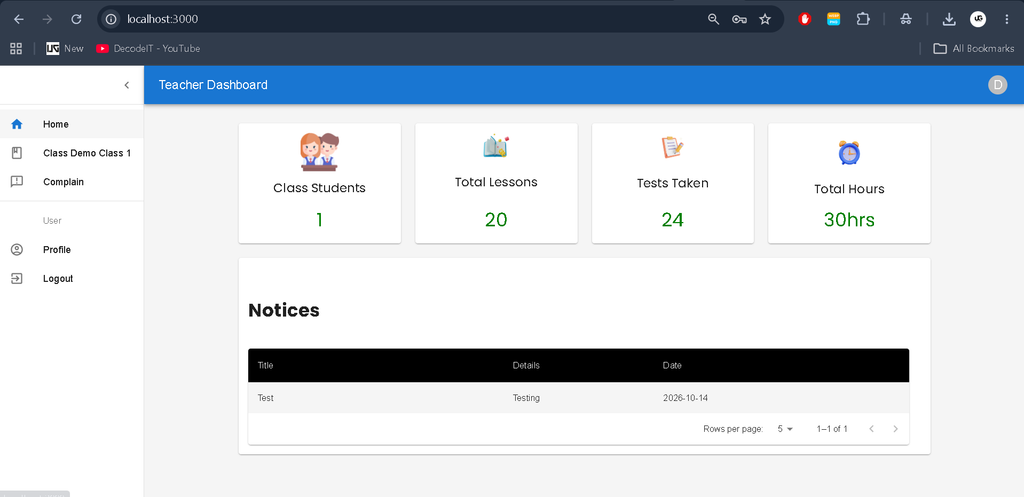Click the Total Hours alarm clock illustration

[x=849, y=152]
